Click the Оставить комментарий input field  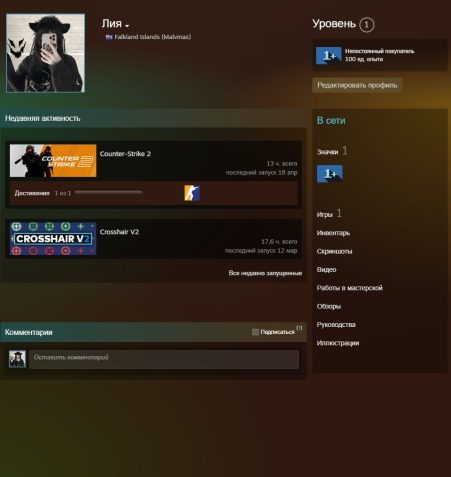pyautogui.click(x=164, y=359)
